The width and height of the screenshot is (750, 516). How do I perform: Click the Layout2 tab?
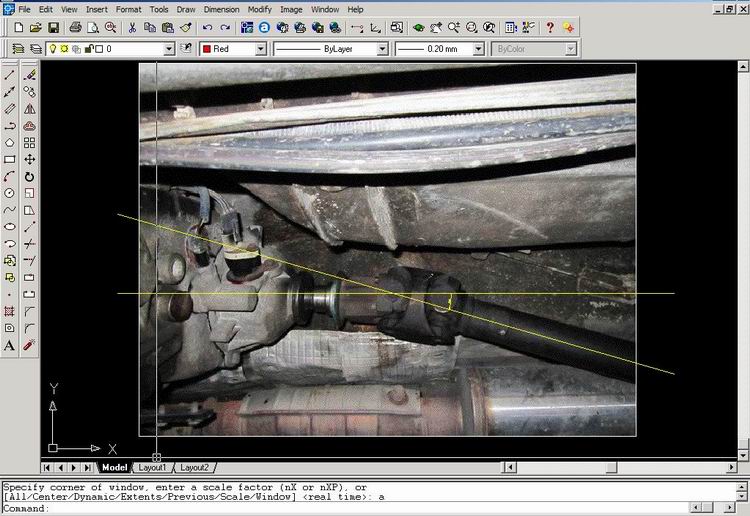[x=194, y=467]
